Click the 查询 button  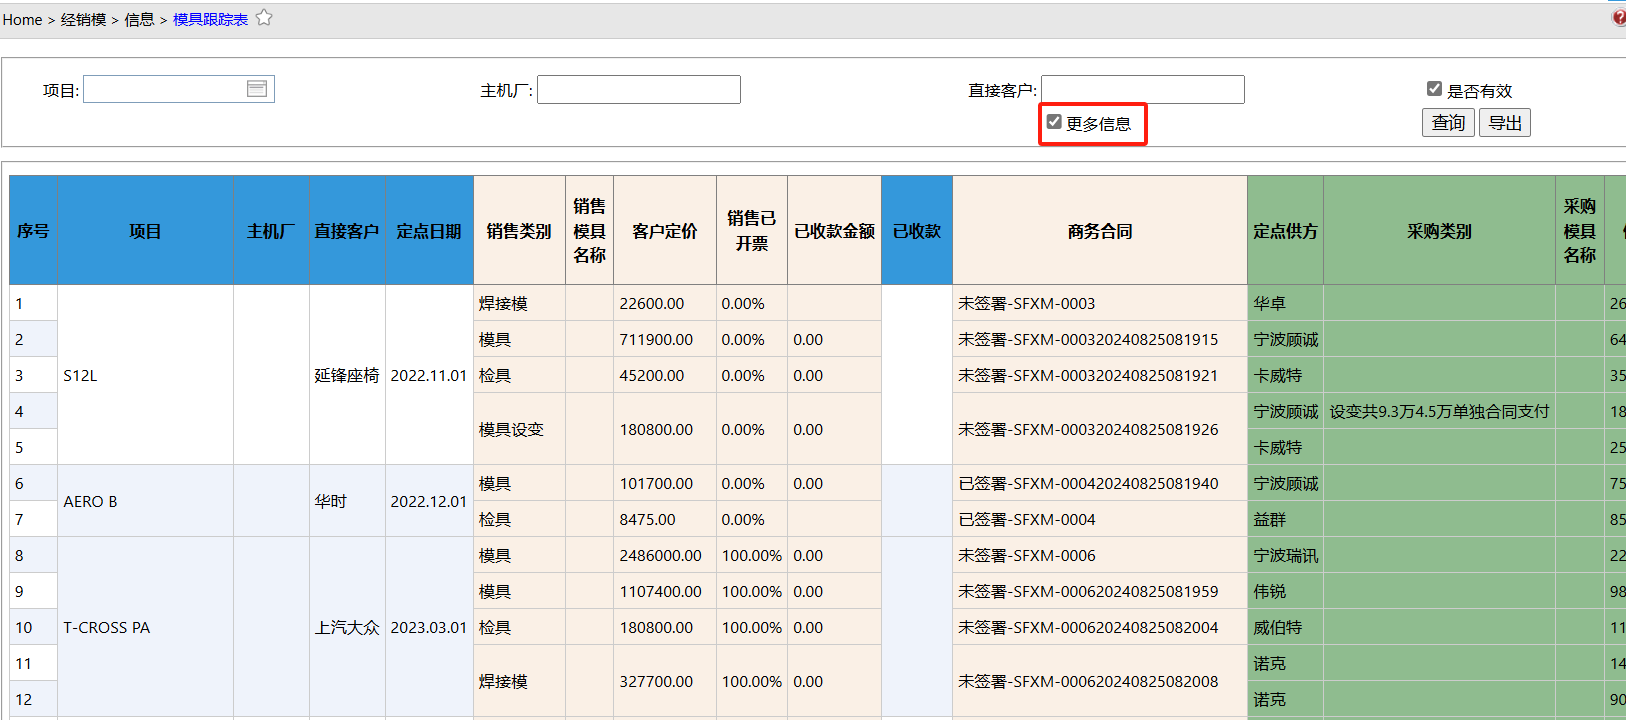[1448, 123]
